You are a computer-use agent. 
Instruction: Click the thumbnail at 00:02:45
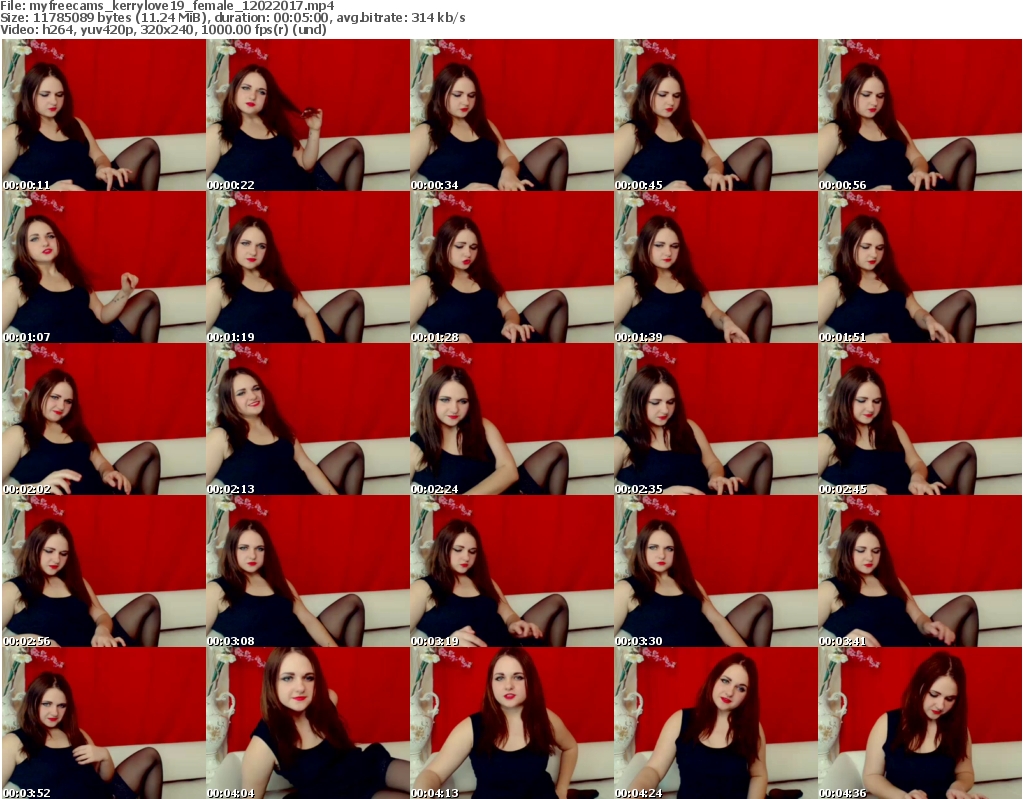click(920, 419)
